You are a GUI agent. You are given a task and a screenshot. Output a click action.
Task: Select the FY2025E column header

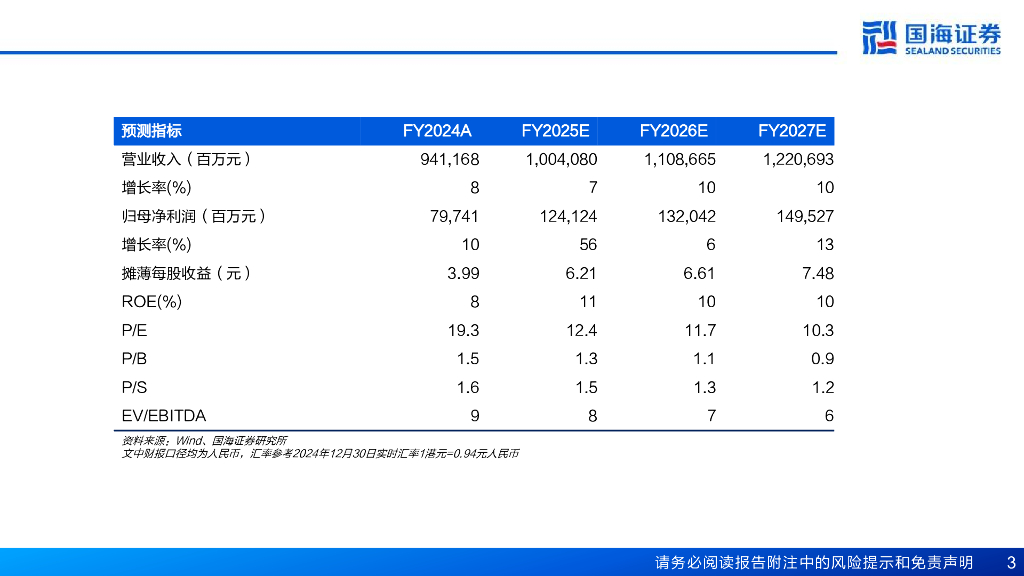tap(555, 131)
